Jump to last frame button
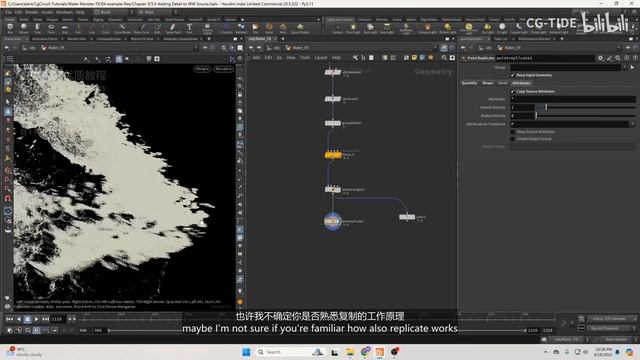This screenshot has width=640, height=360. coord(45,319)
